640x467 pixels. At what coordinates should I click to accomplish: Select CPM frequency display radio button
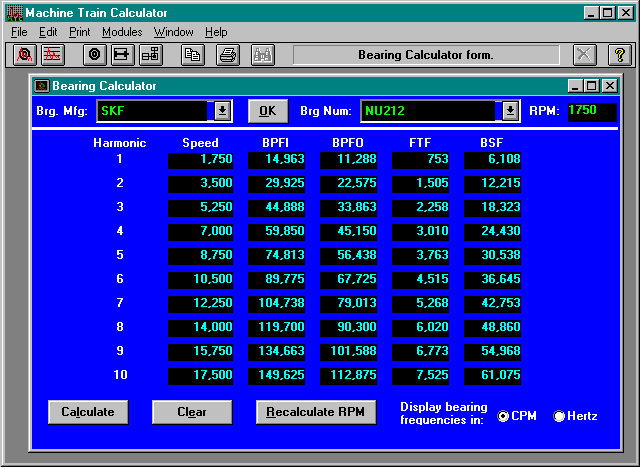click(503, 416)
